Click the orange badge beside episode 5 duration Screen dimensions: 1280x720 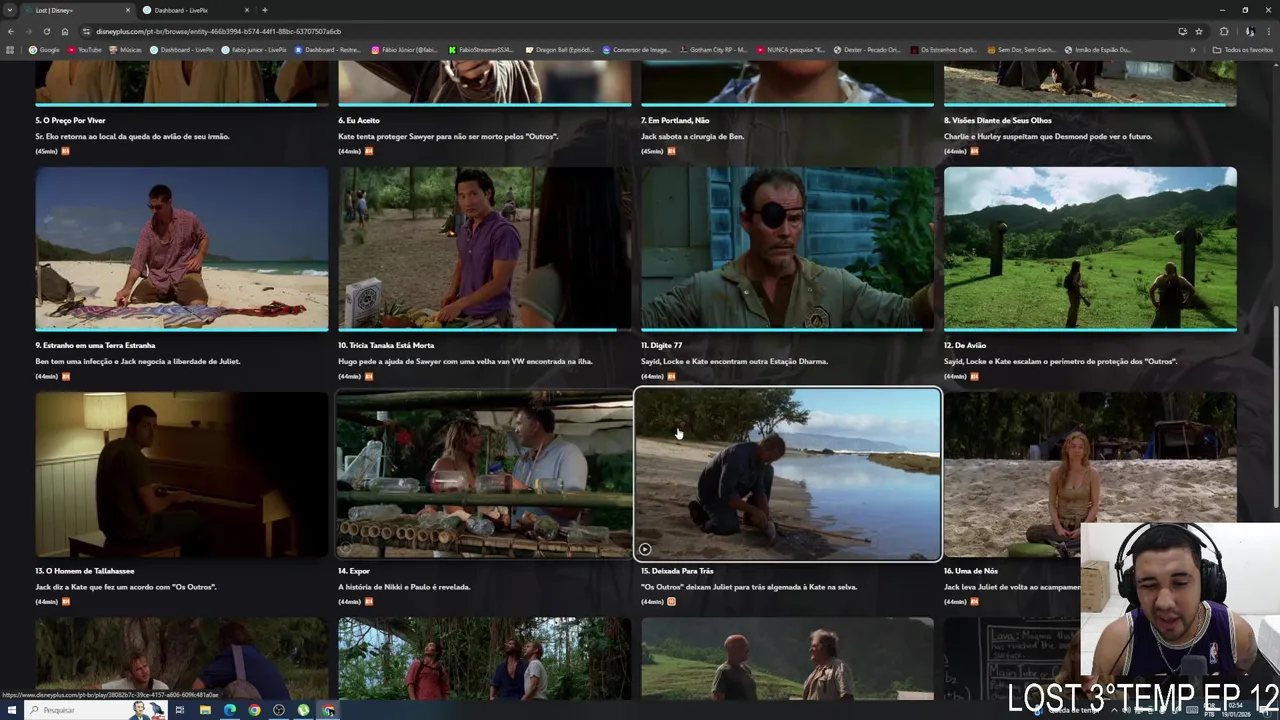[66, 151]
